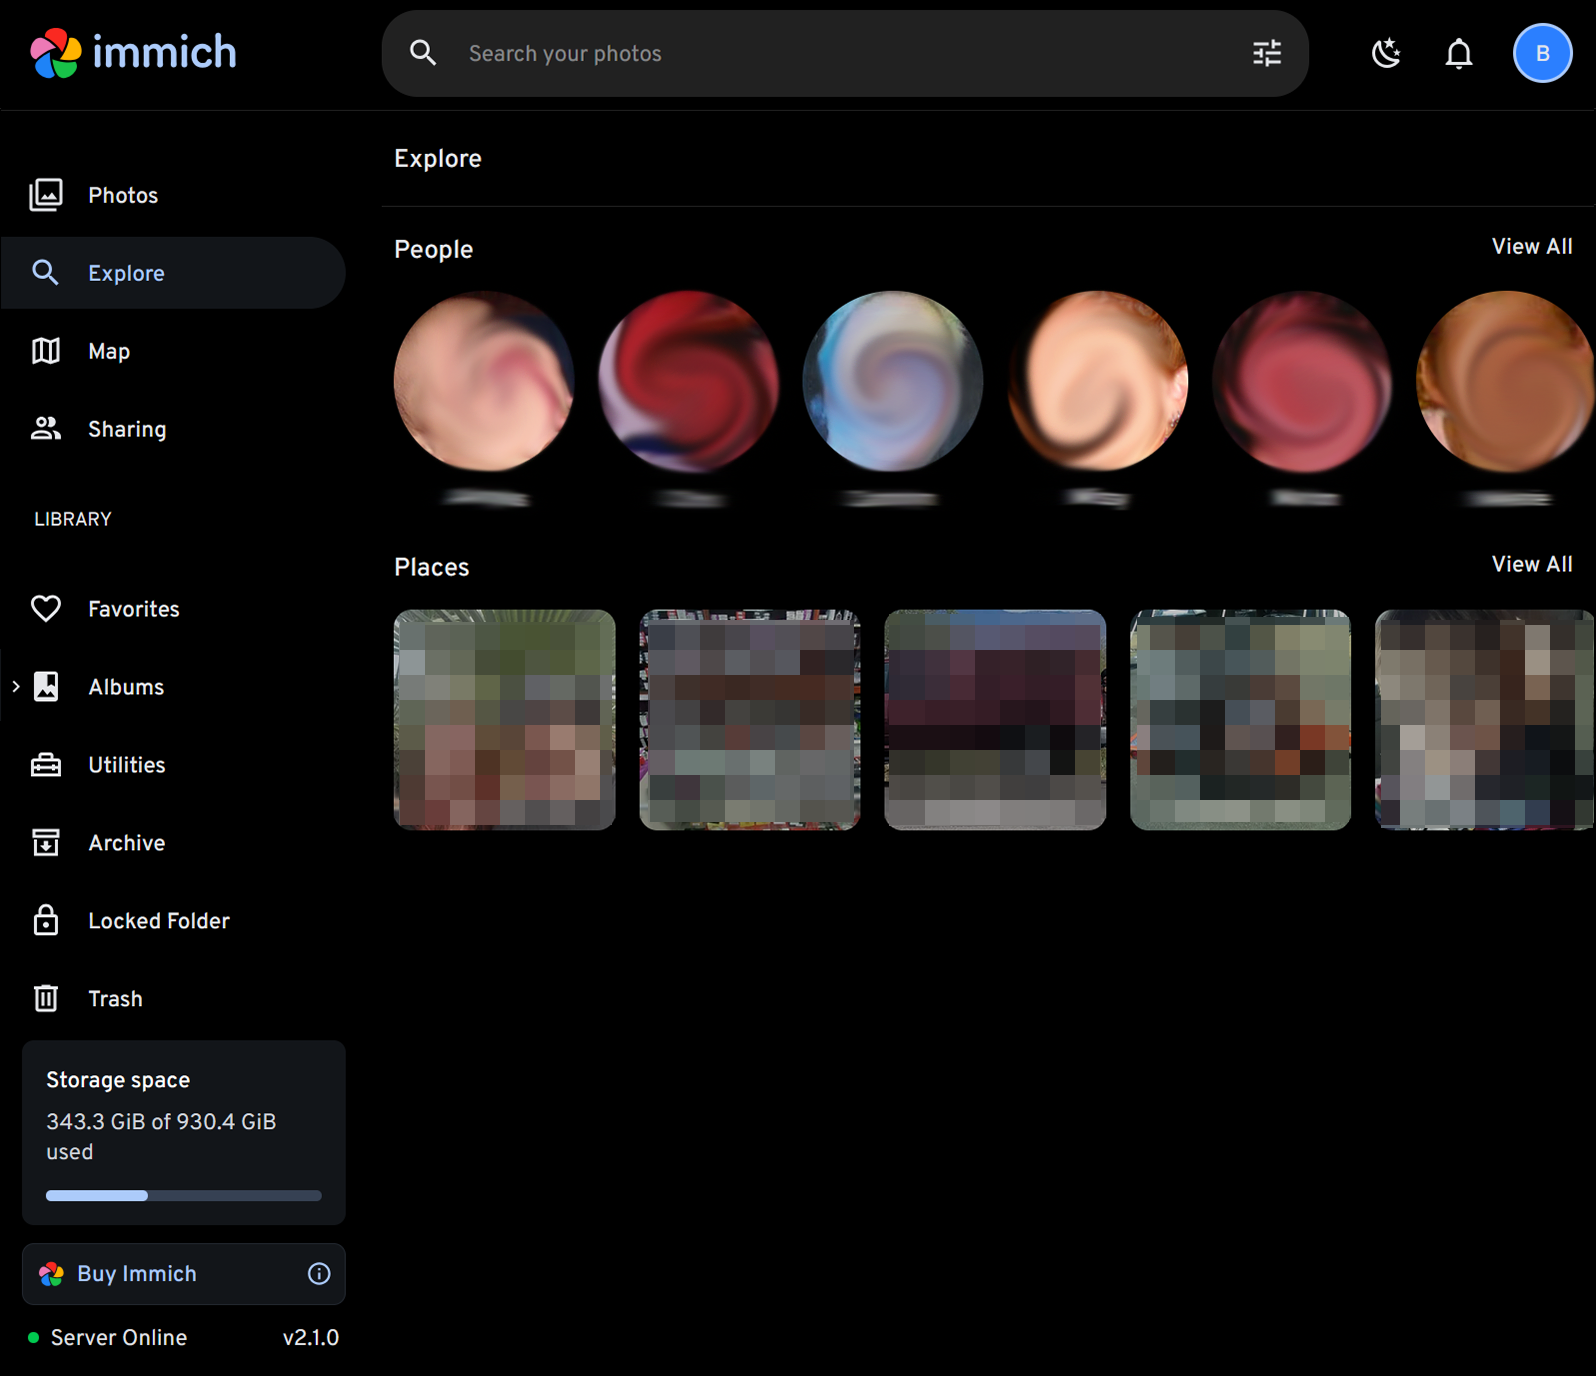Click the Immich logo

click(133, 53)
